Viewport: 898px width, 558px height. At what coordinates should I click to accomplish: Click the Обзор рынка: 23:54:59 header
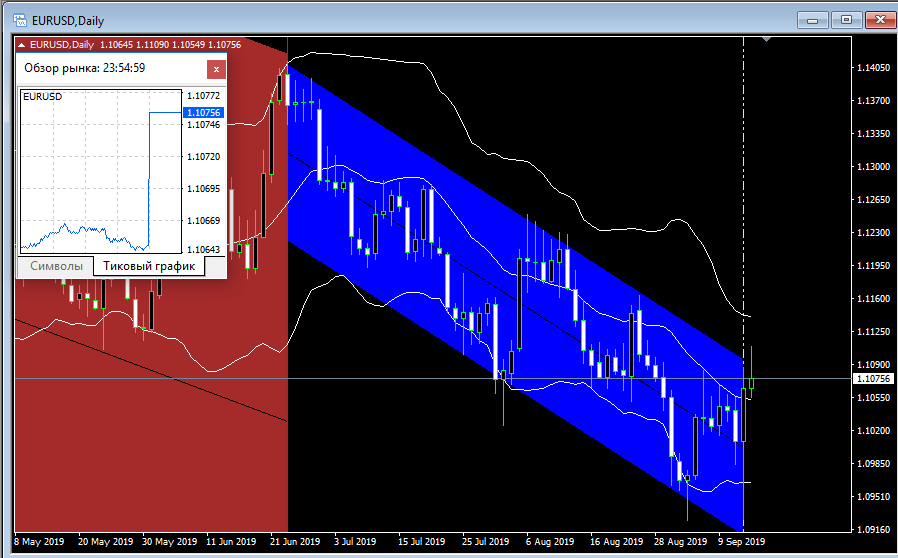tap(85, 68)
